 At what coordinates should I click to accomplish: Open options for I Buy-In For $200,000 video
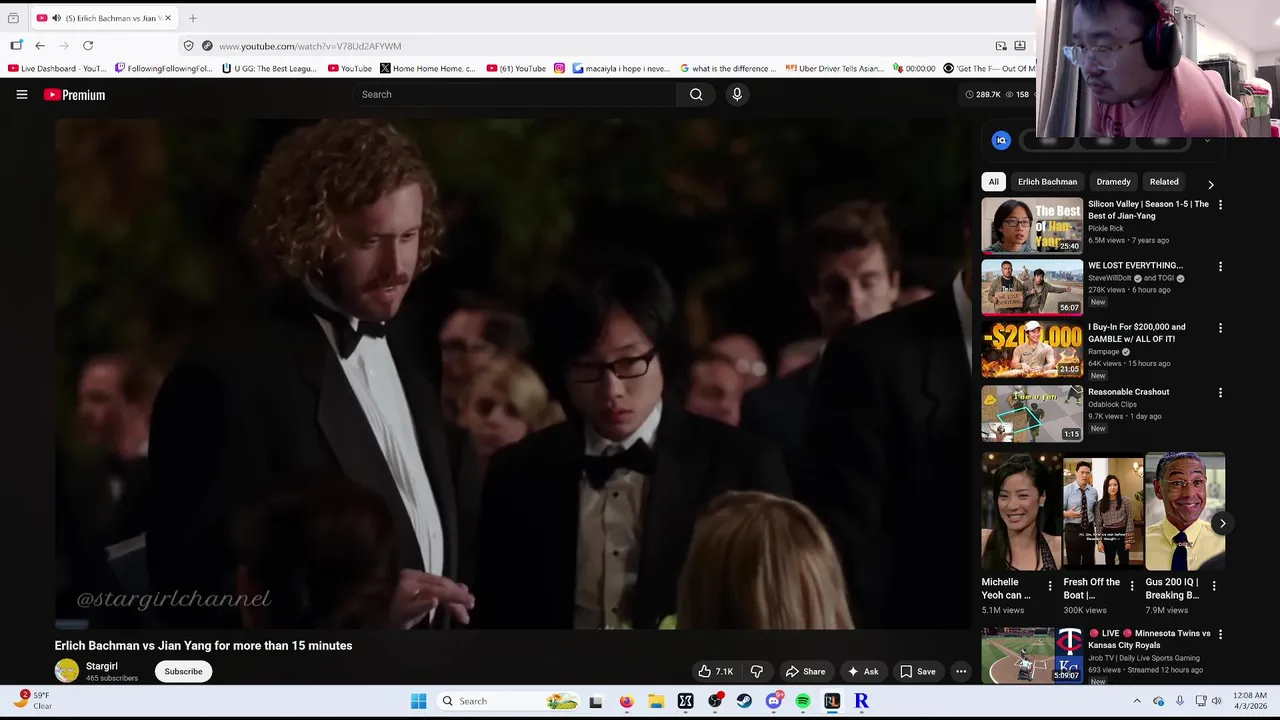tap(1220, 328)
